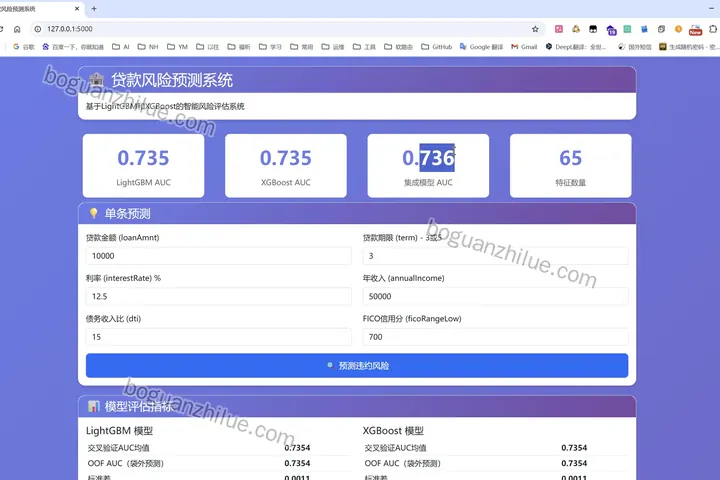The width and height of the screenshot is (720, 480).
Task: Click the 债务收入比 (dti) input field
Action: click(219, 337)
